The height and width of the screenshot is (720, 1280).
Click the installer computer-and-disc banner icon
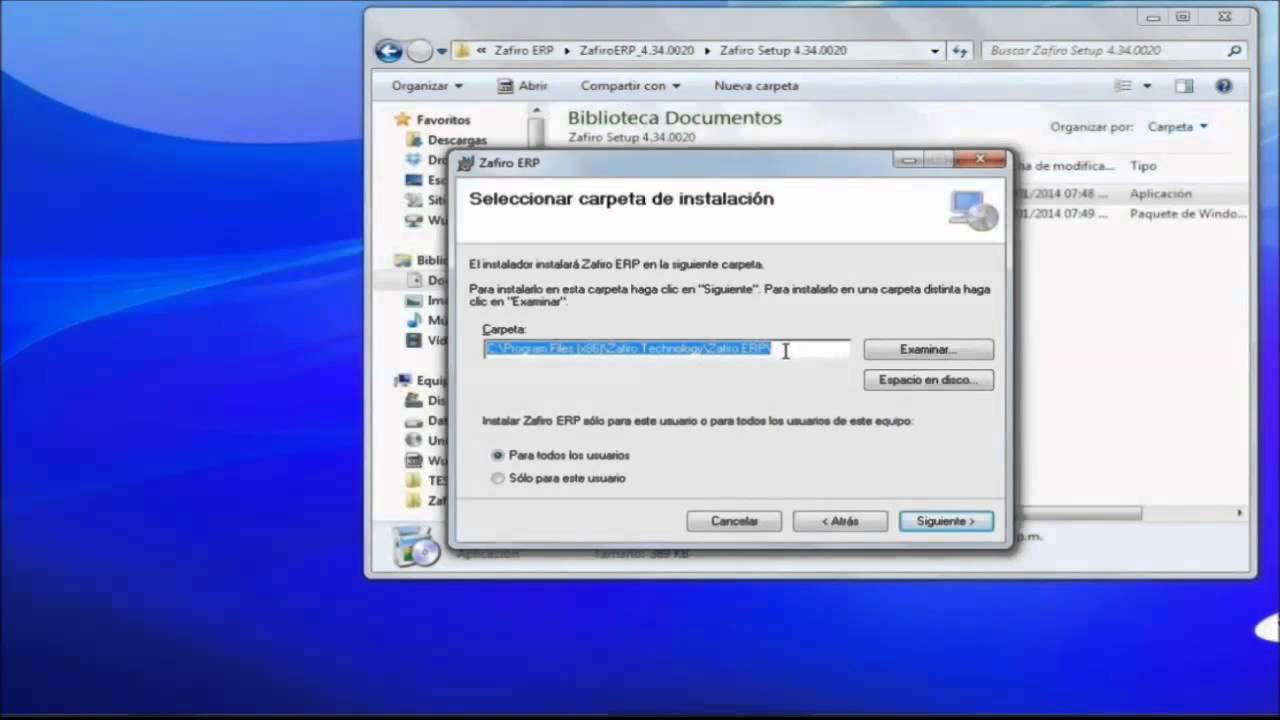coord(973,209)
